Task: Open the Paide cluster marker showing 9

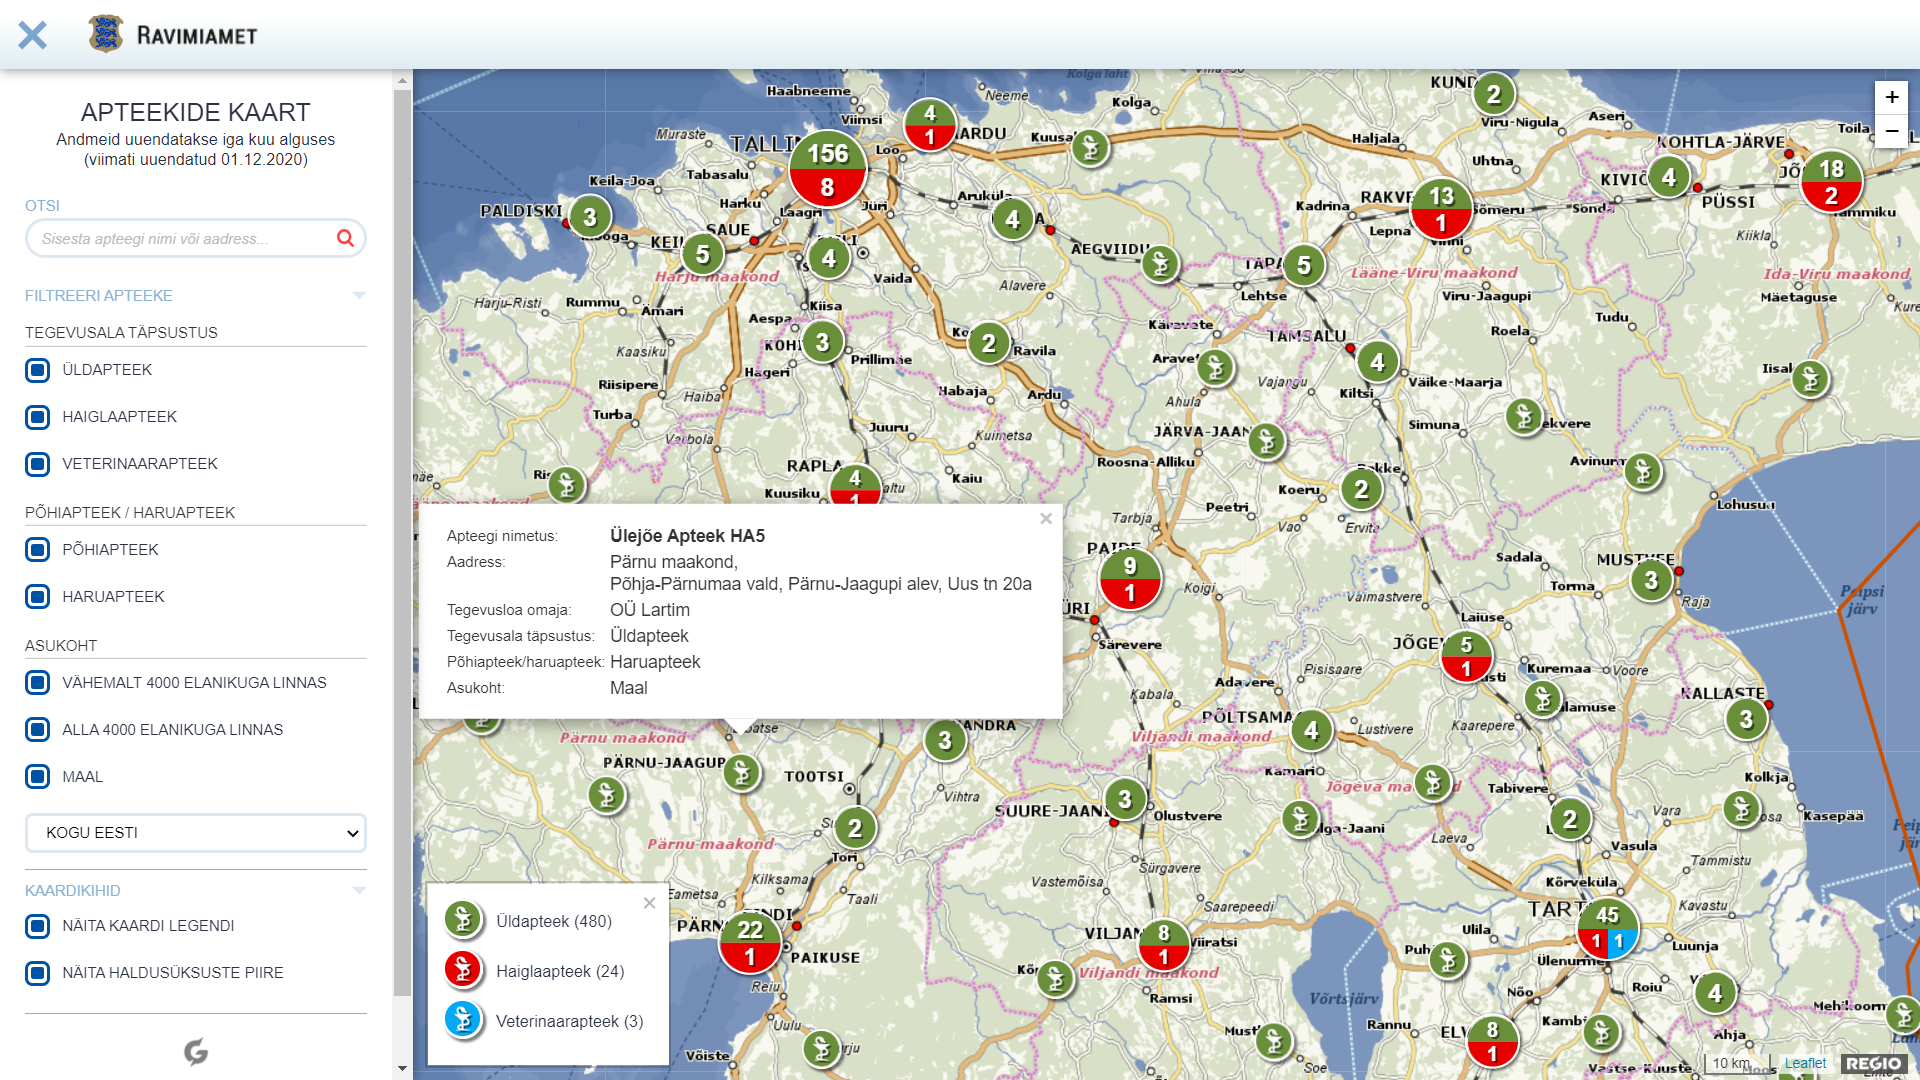Action: tap(1130, 578)
